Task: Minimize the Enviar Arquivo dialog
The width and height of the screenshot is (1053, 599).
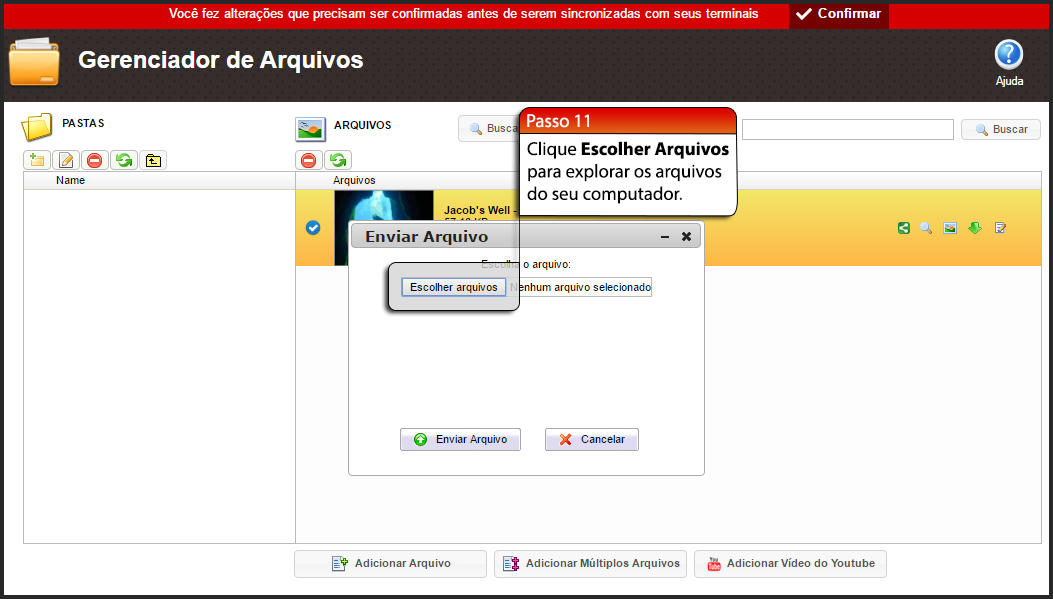Action: [664, 236]
